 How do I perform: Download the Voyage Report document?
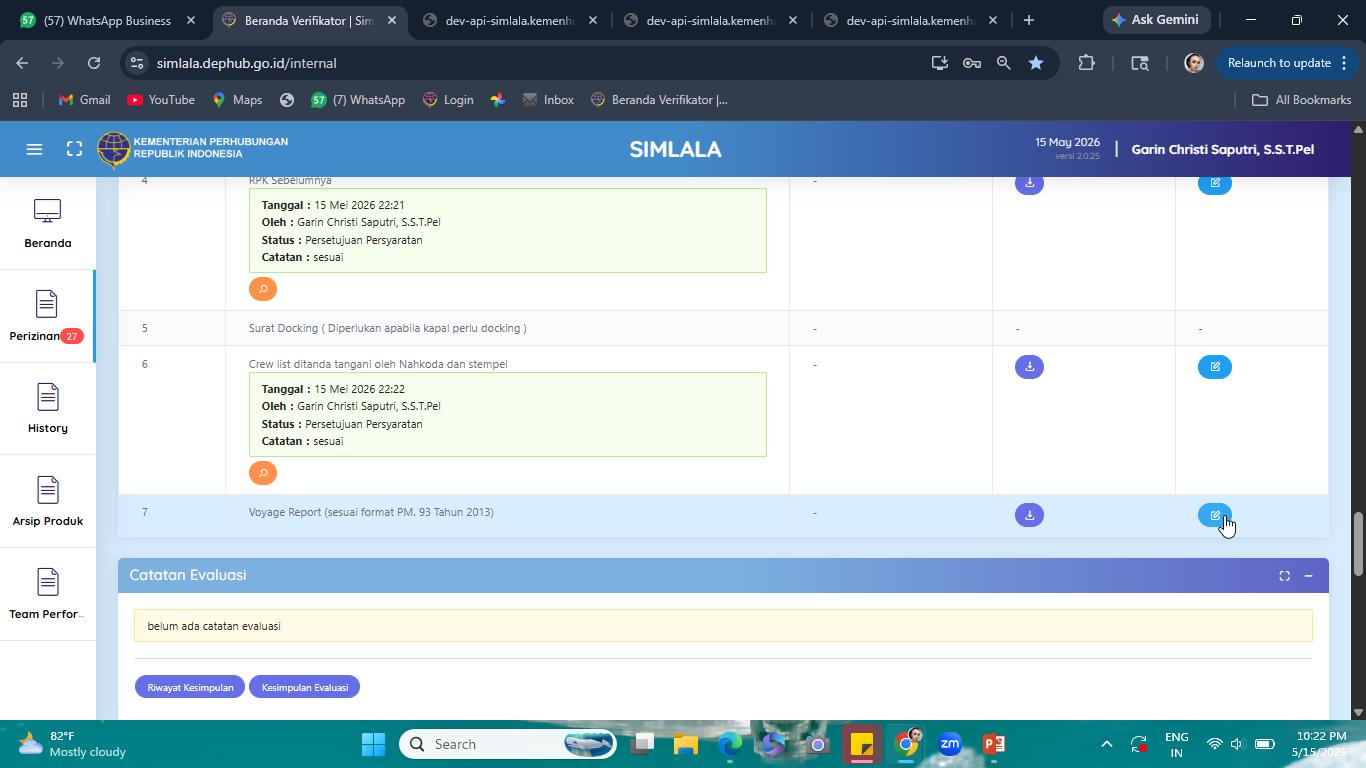pos(1029,515)
